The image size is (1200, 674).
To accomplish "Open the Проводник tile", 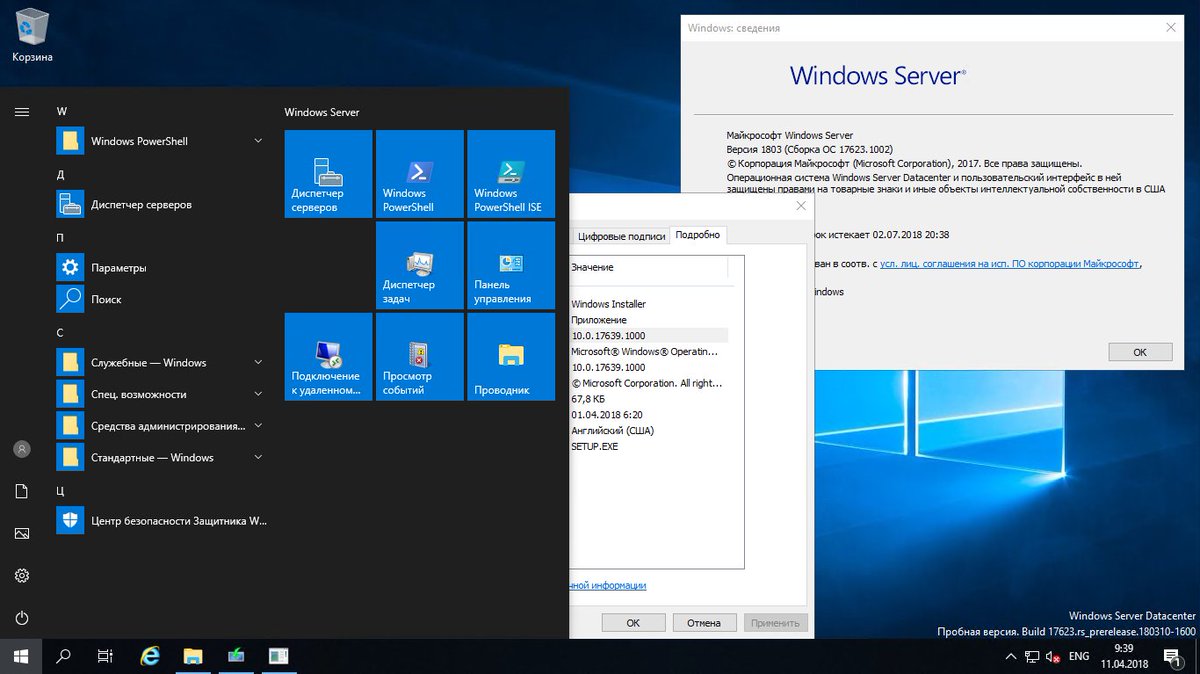I will (511, 356).
